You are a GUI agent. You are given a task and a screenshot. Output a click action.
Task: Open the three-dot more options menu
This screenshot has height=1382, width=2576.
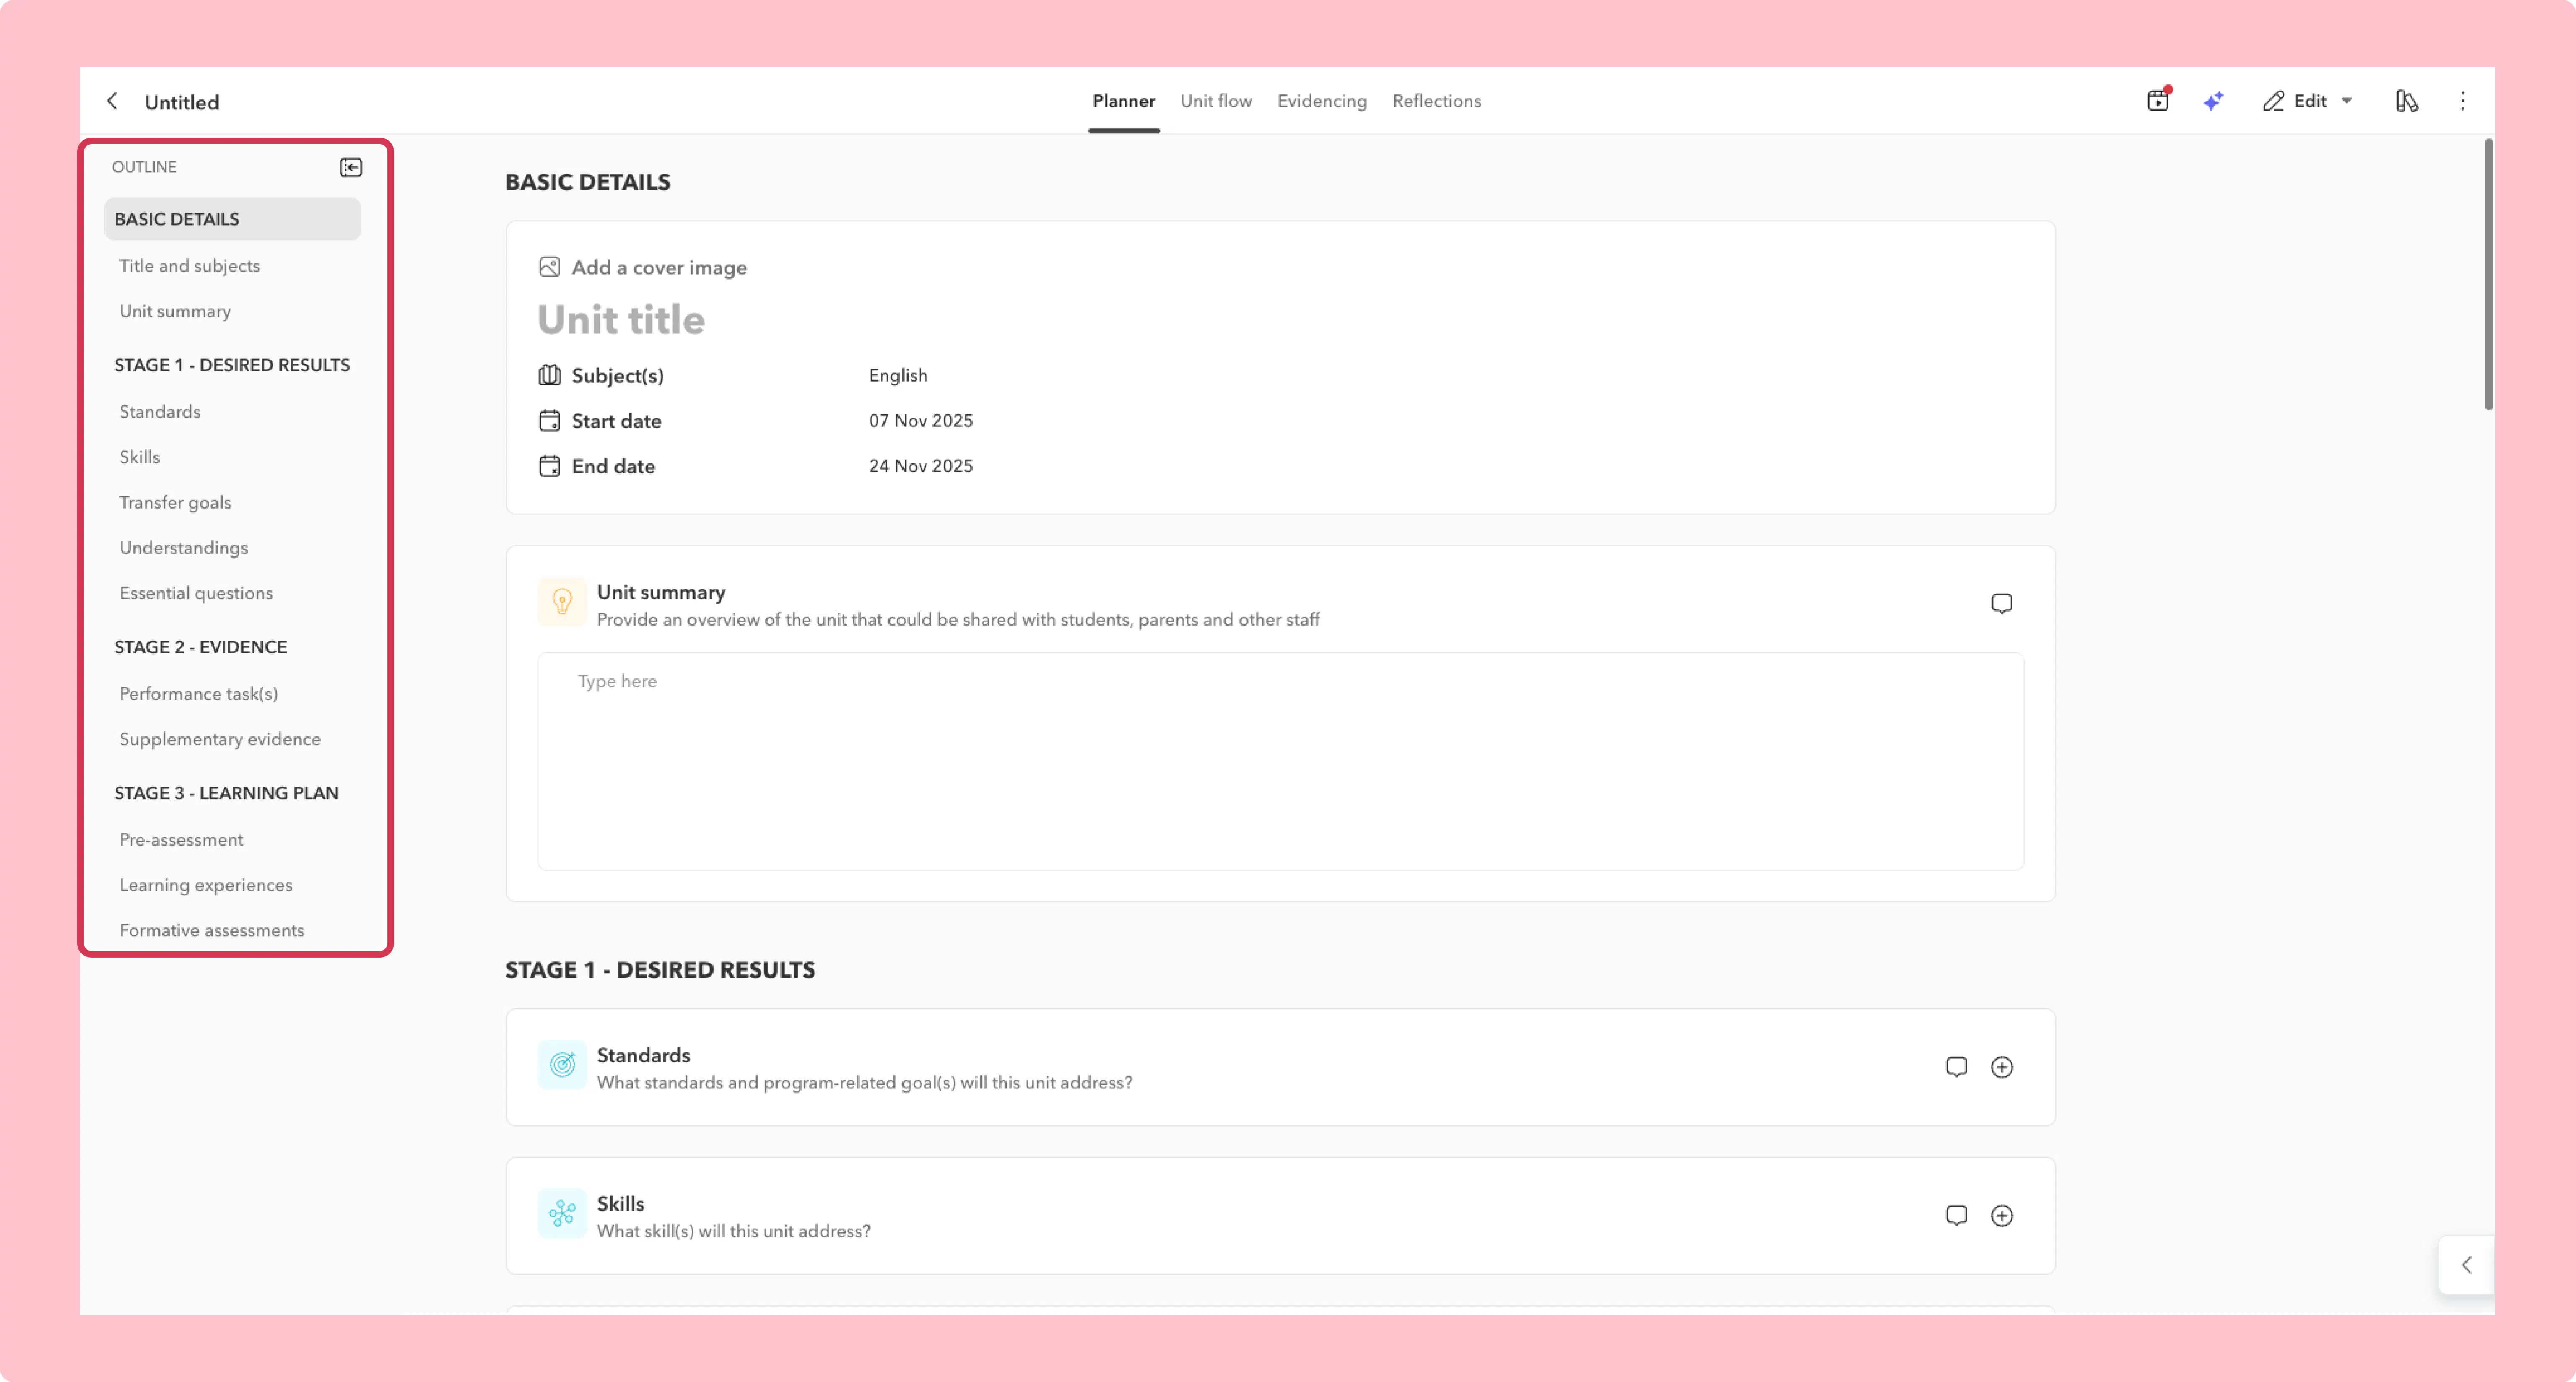click(2462, 101)
